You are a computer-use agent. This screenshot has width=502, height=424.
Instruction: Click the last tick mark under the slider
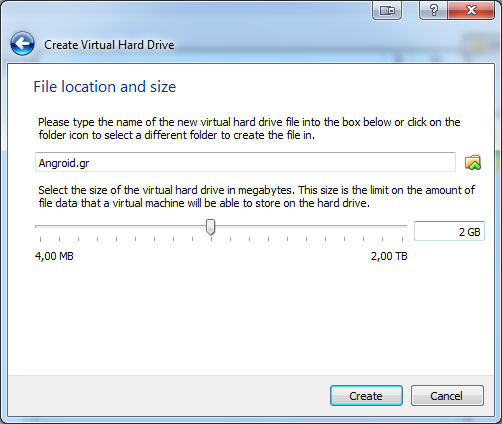[402, 239]
